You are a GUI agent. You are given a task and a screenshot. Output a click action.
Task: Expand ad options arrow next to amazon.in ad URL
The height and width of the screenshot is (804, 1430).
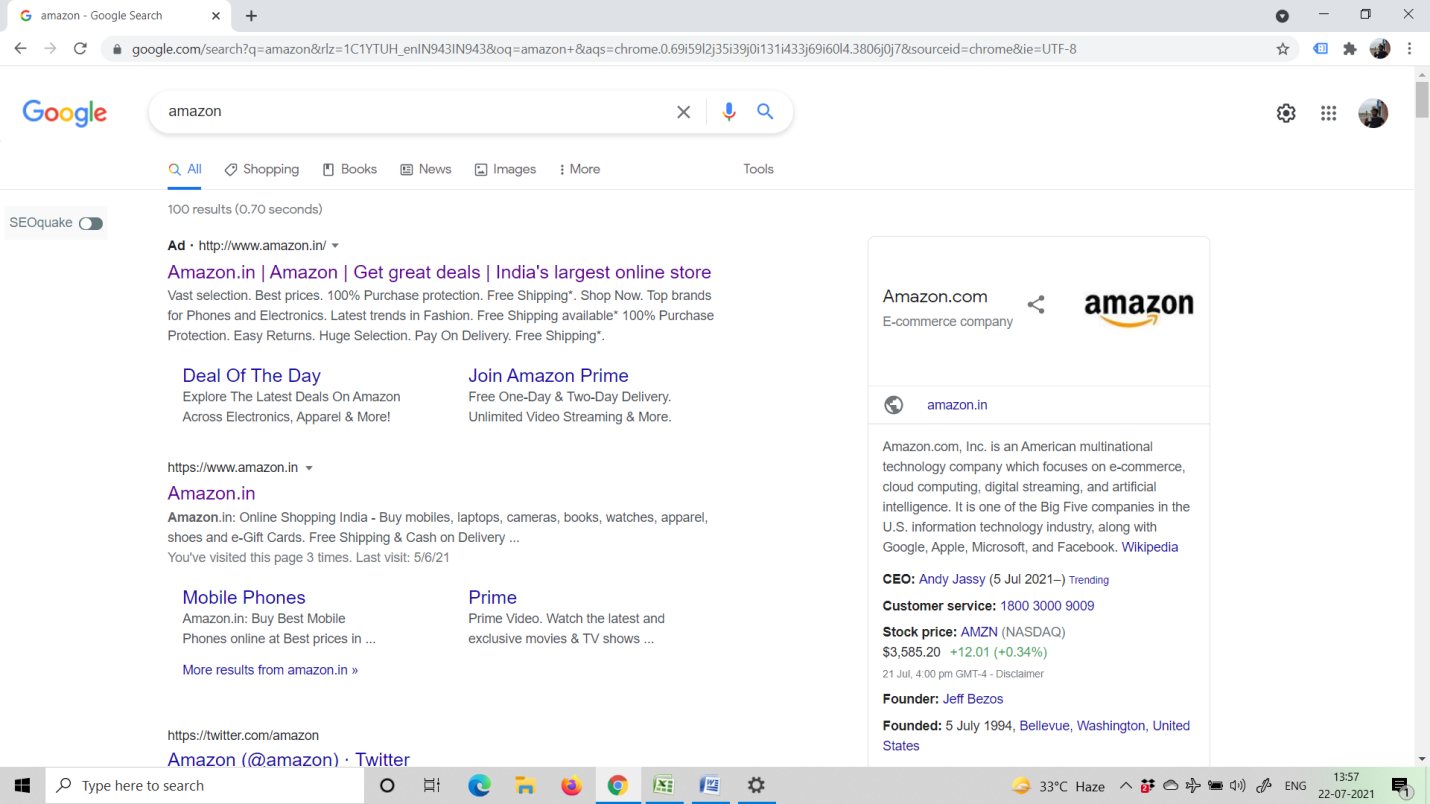tap(335, 246)
